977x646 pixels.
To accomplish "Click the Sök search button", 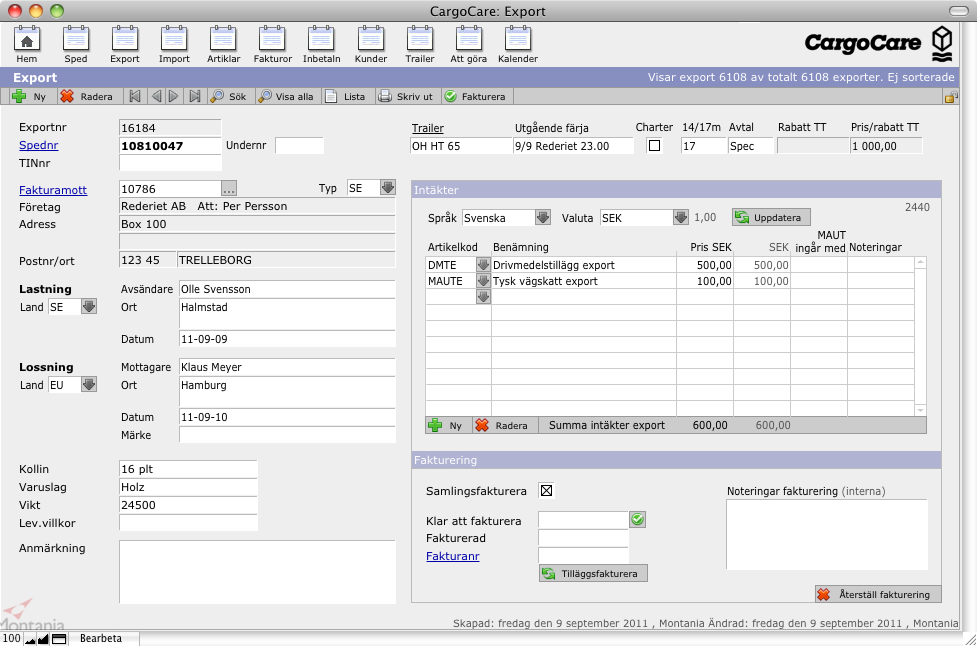I will point(229,97).
